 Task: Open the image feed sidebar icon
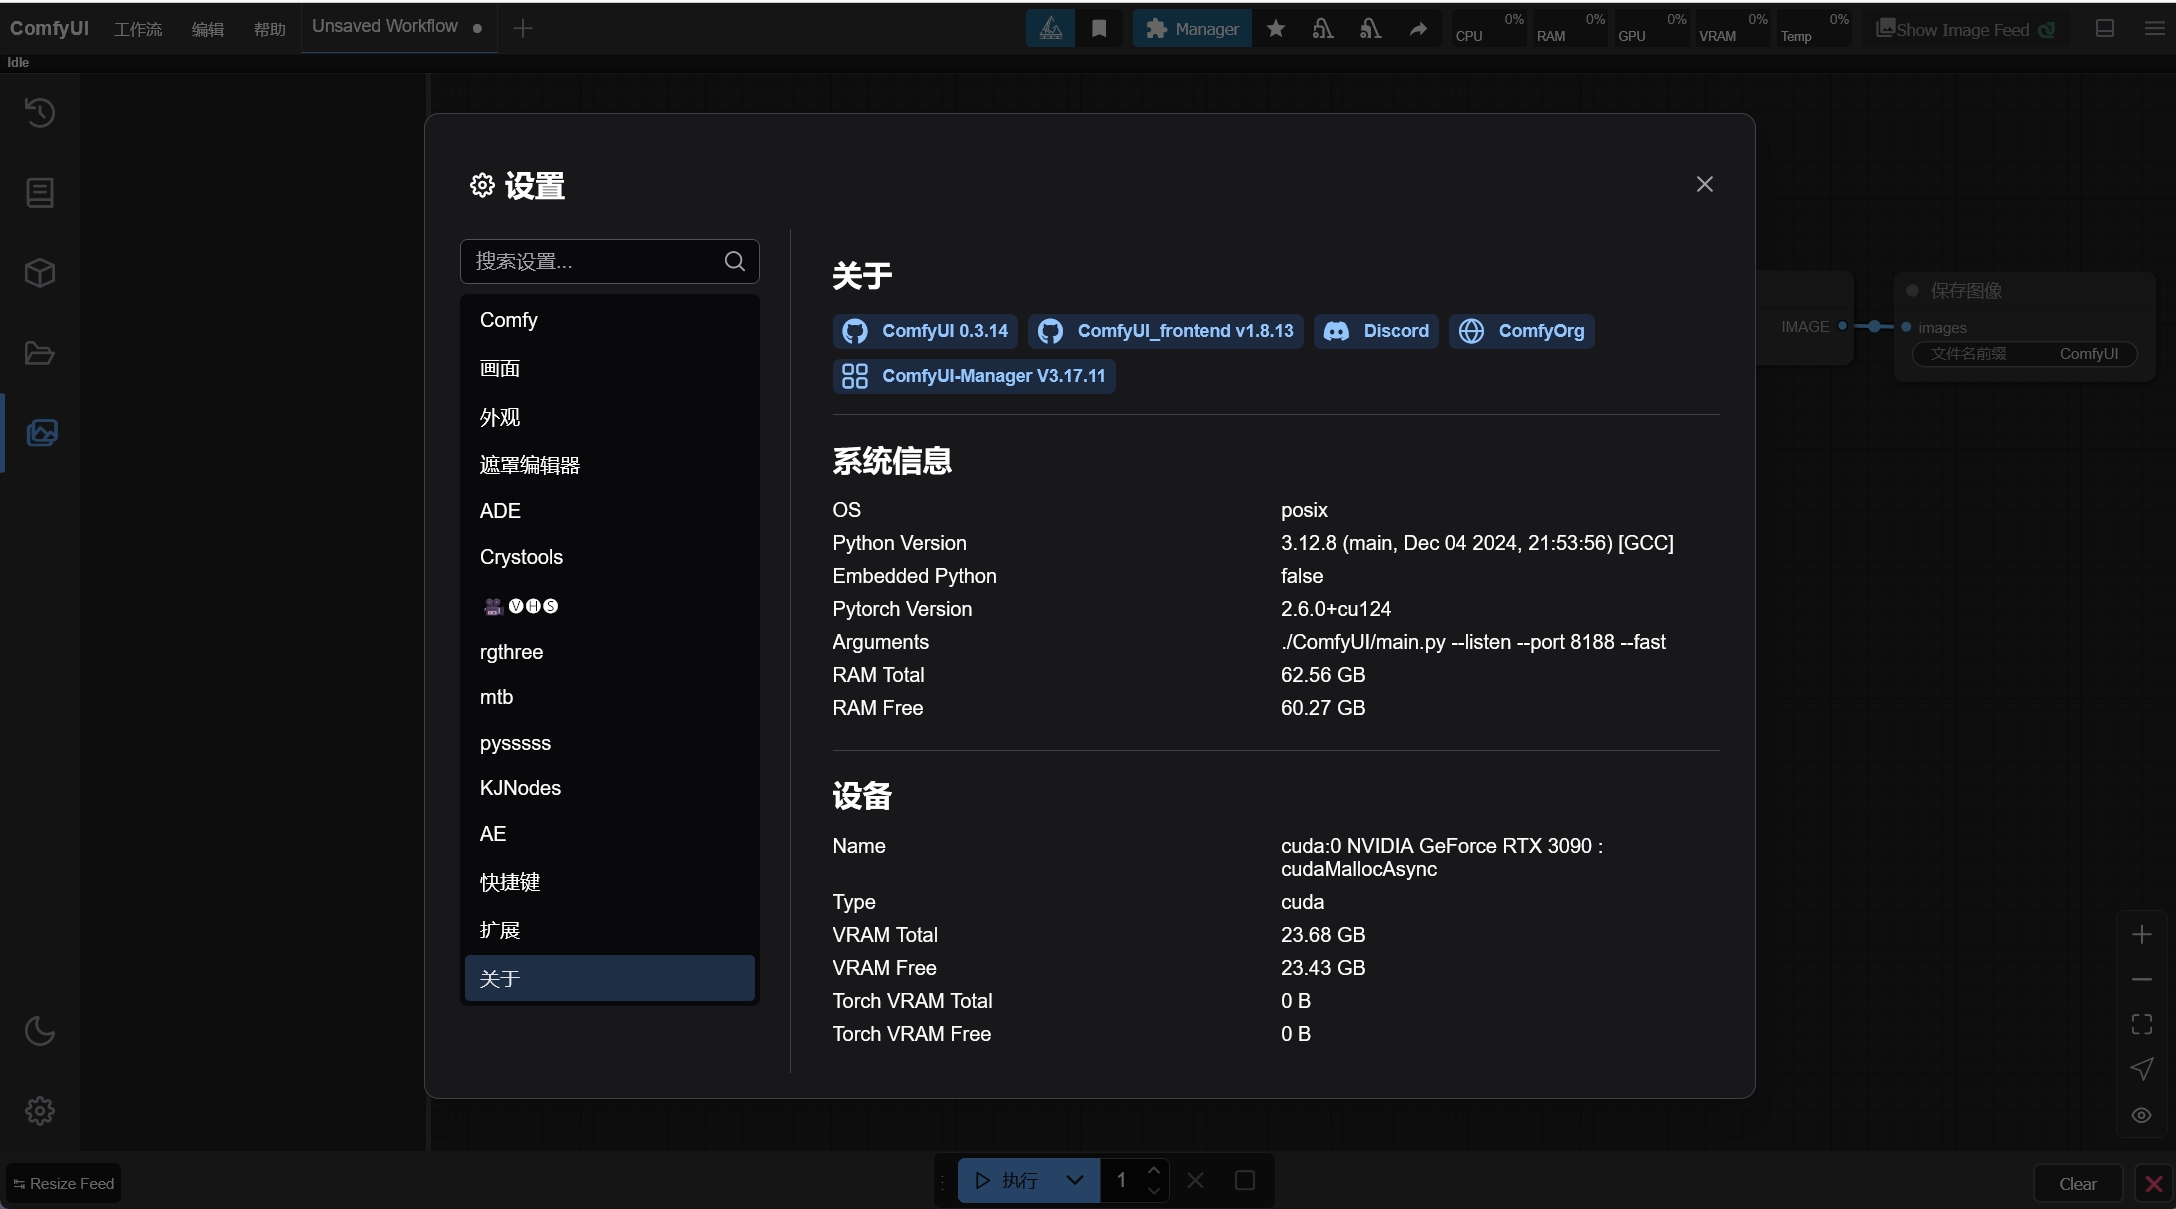pos(41,432)
